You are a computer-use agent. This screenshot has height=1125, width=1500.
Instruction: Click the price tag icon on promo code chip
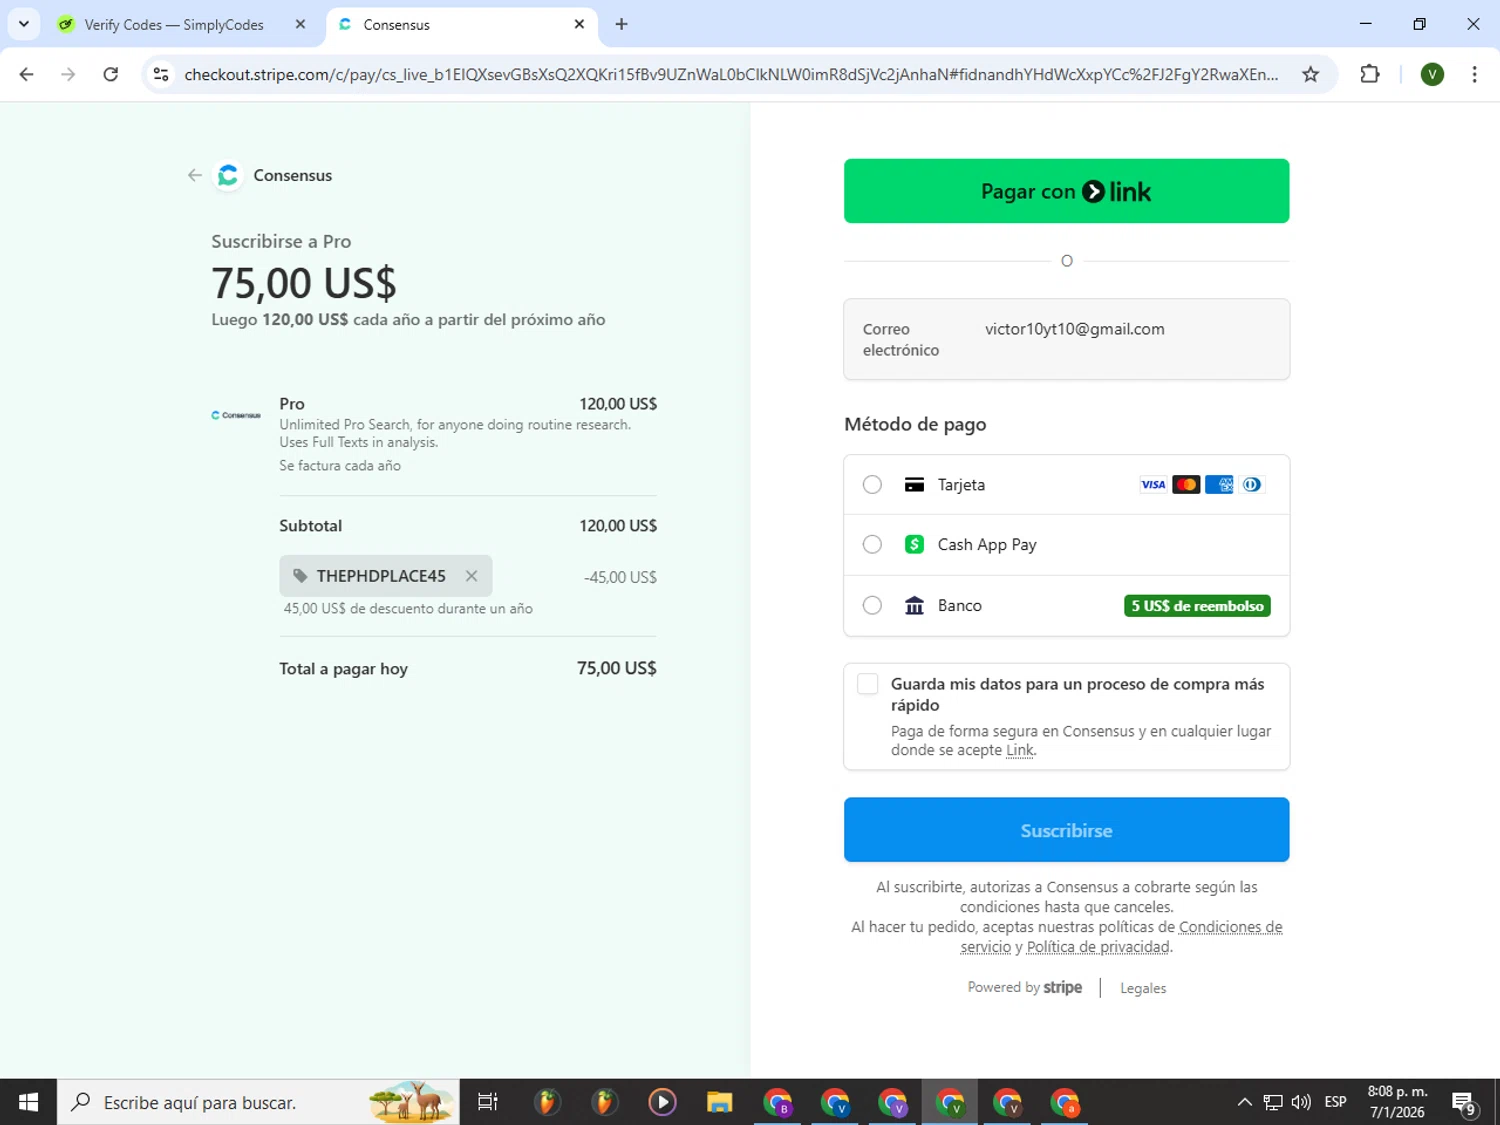click(300, 576)
